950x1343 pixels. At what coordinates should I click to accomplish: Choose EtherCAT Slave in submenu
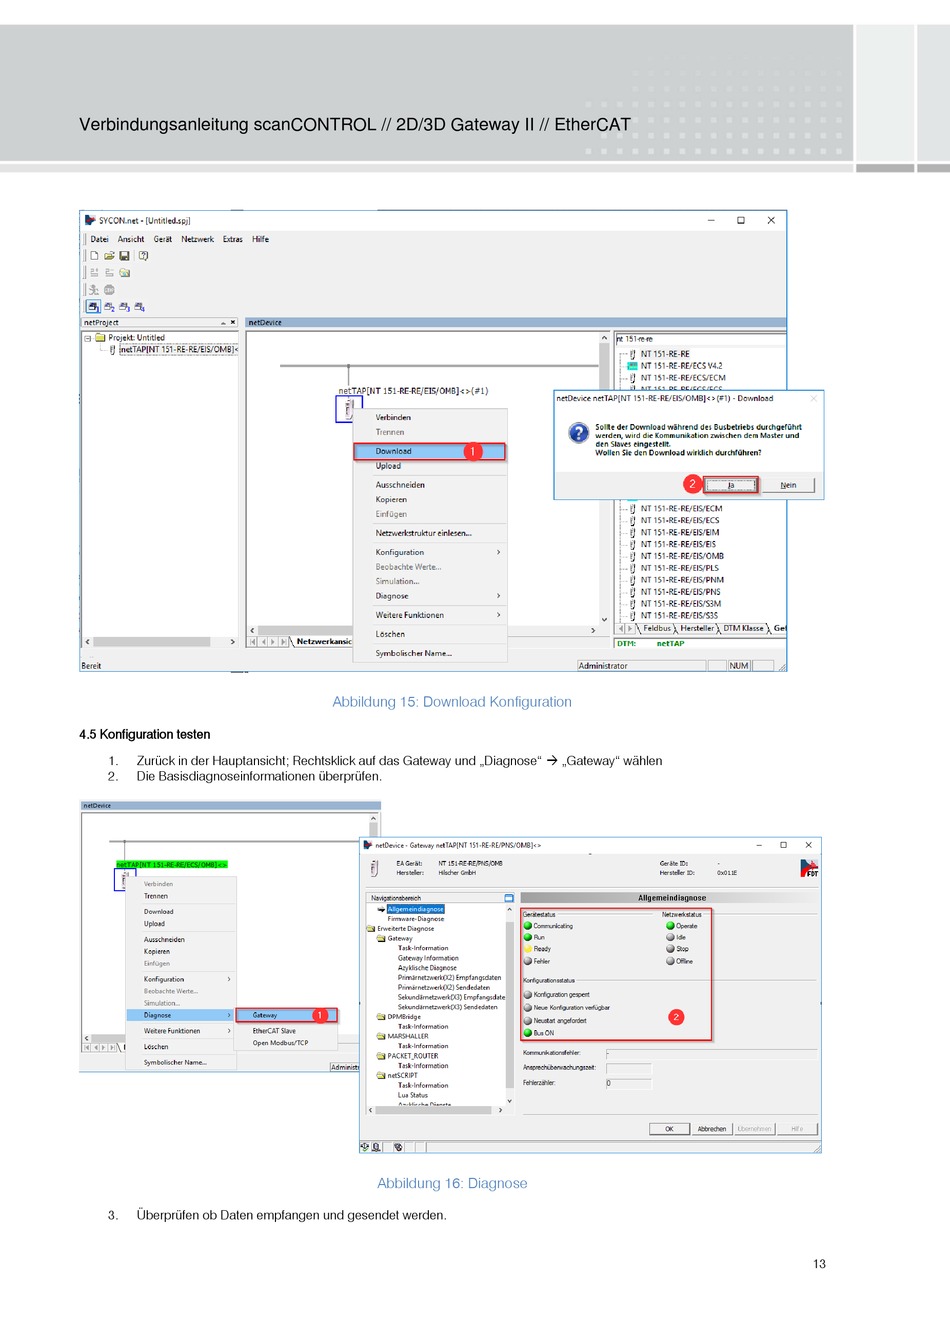[274, 1031]
